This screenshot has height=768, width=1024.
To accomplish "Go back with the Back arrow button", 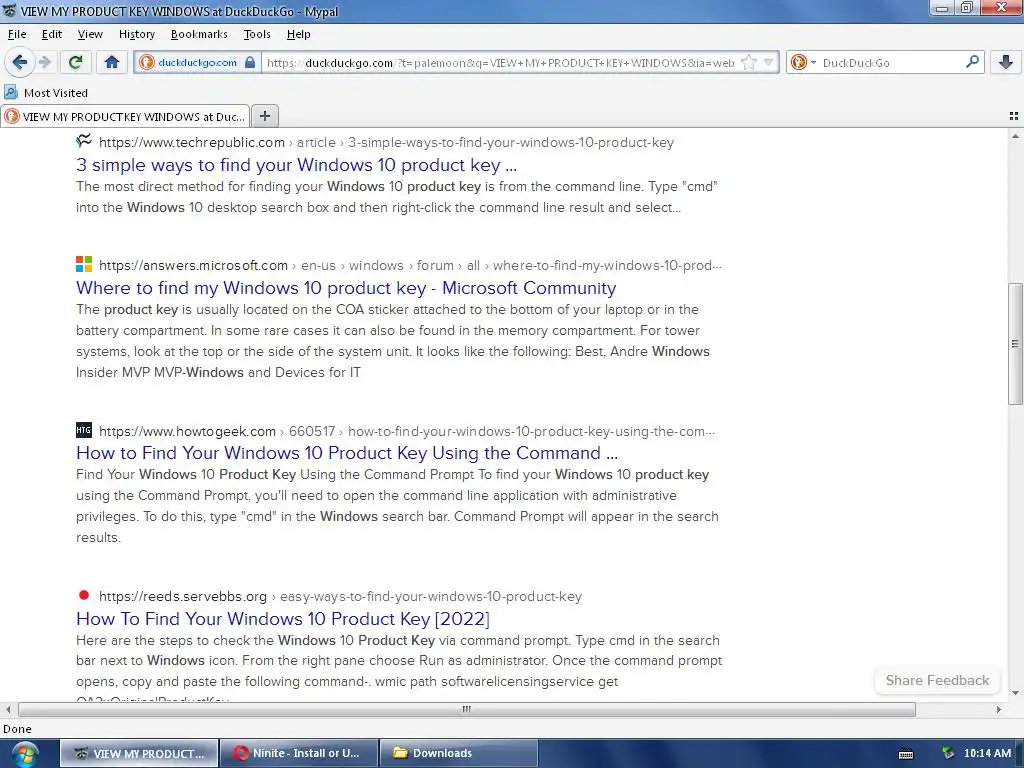I will [19, 62].
